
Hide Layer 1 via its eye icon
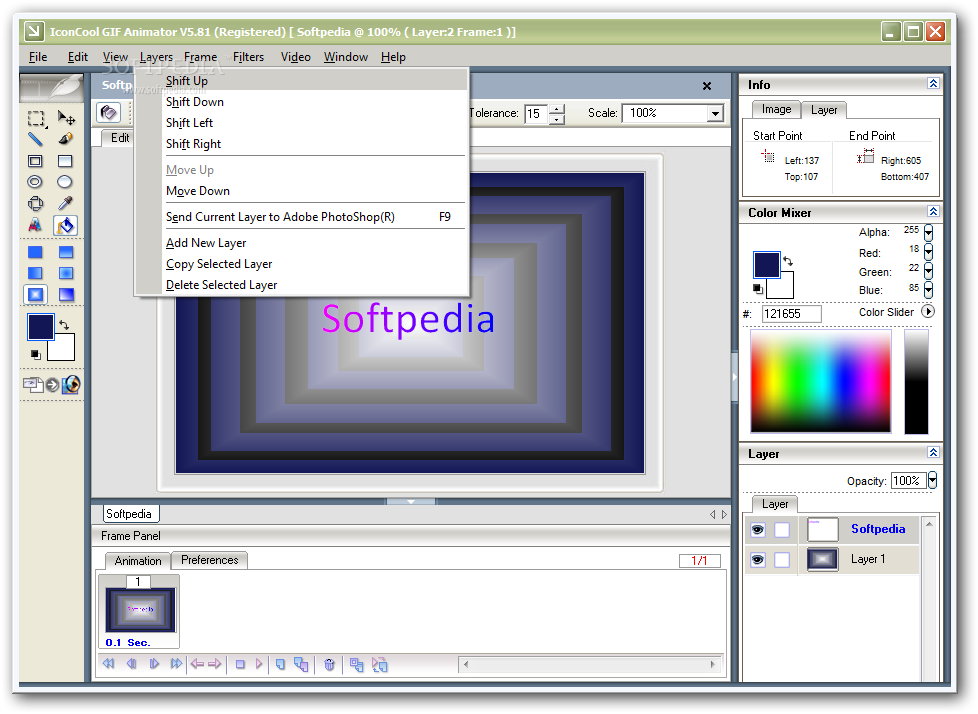click(x=758, y=559)
